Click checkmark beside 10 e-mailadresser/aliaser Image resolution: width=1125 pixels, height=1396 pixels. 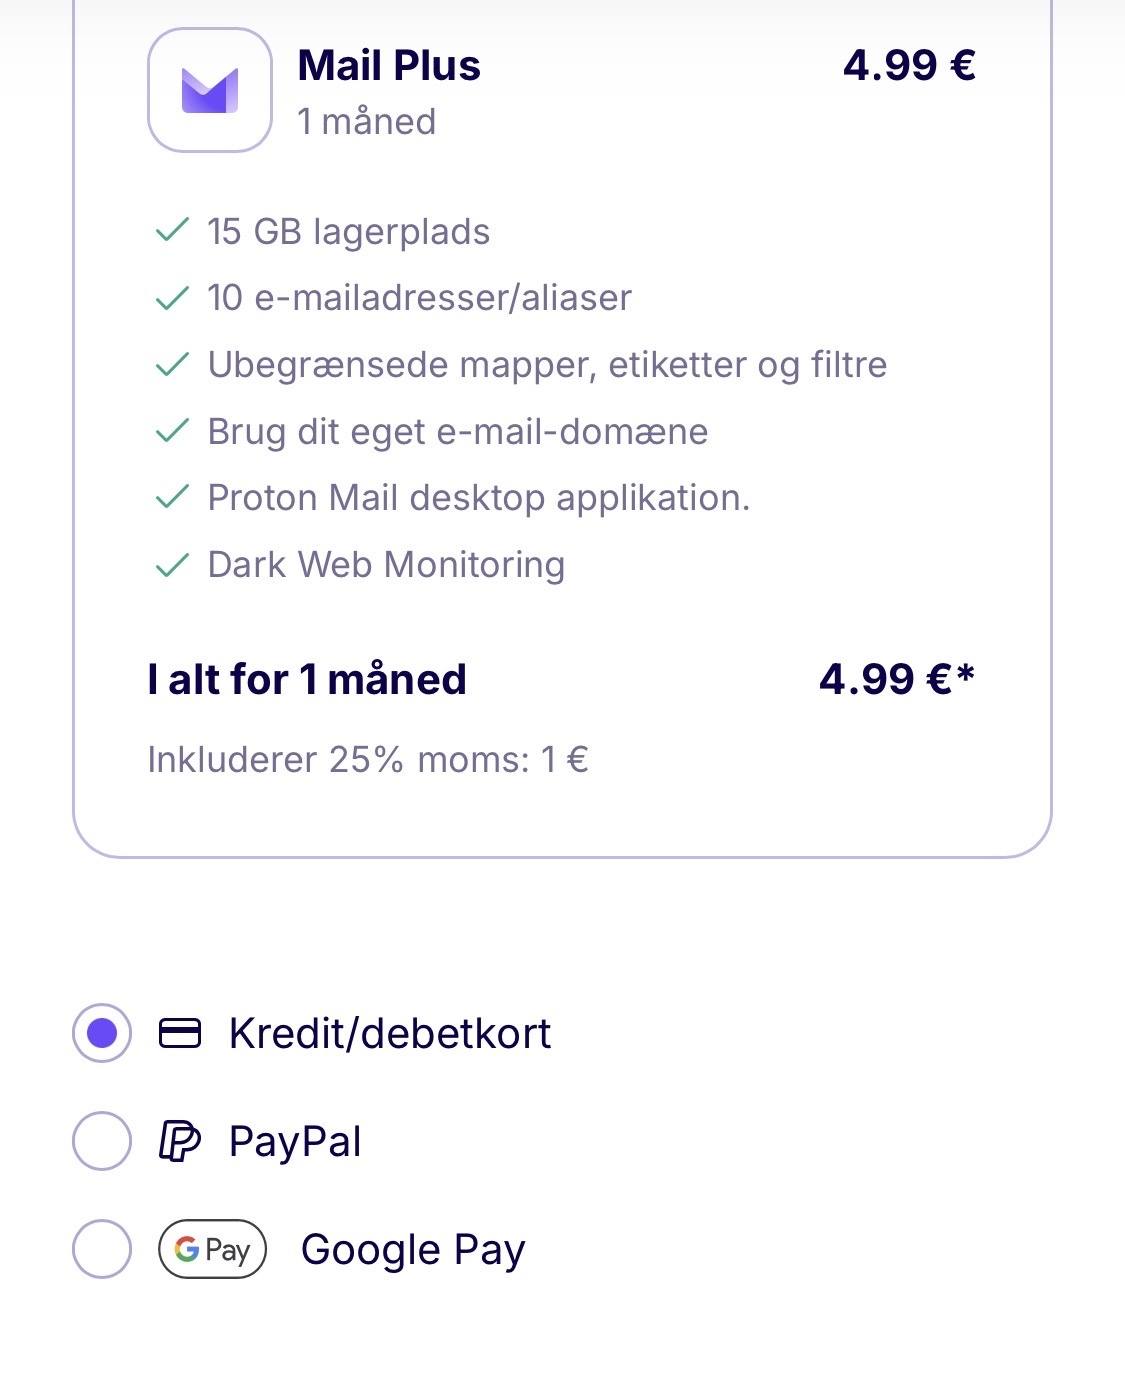coord(172,298)
